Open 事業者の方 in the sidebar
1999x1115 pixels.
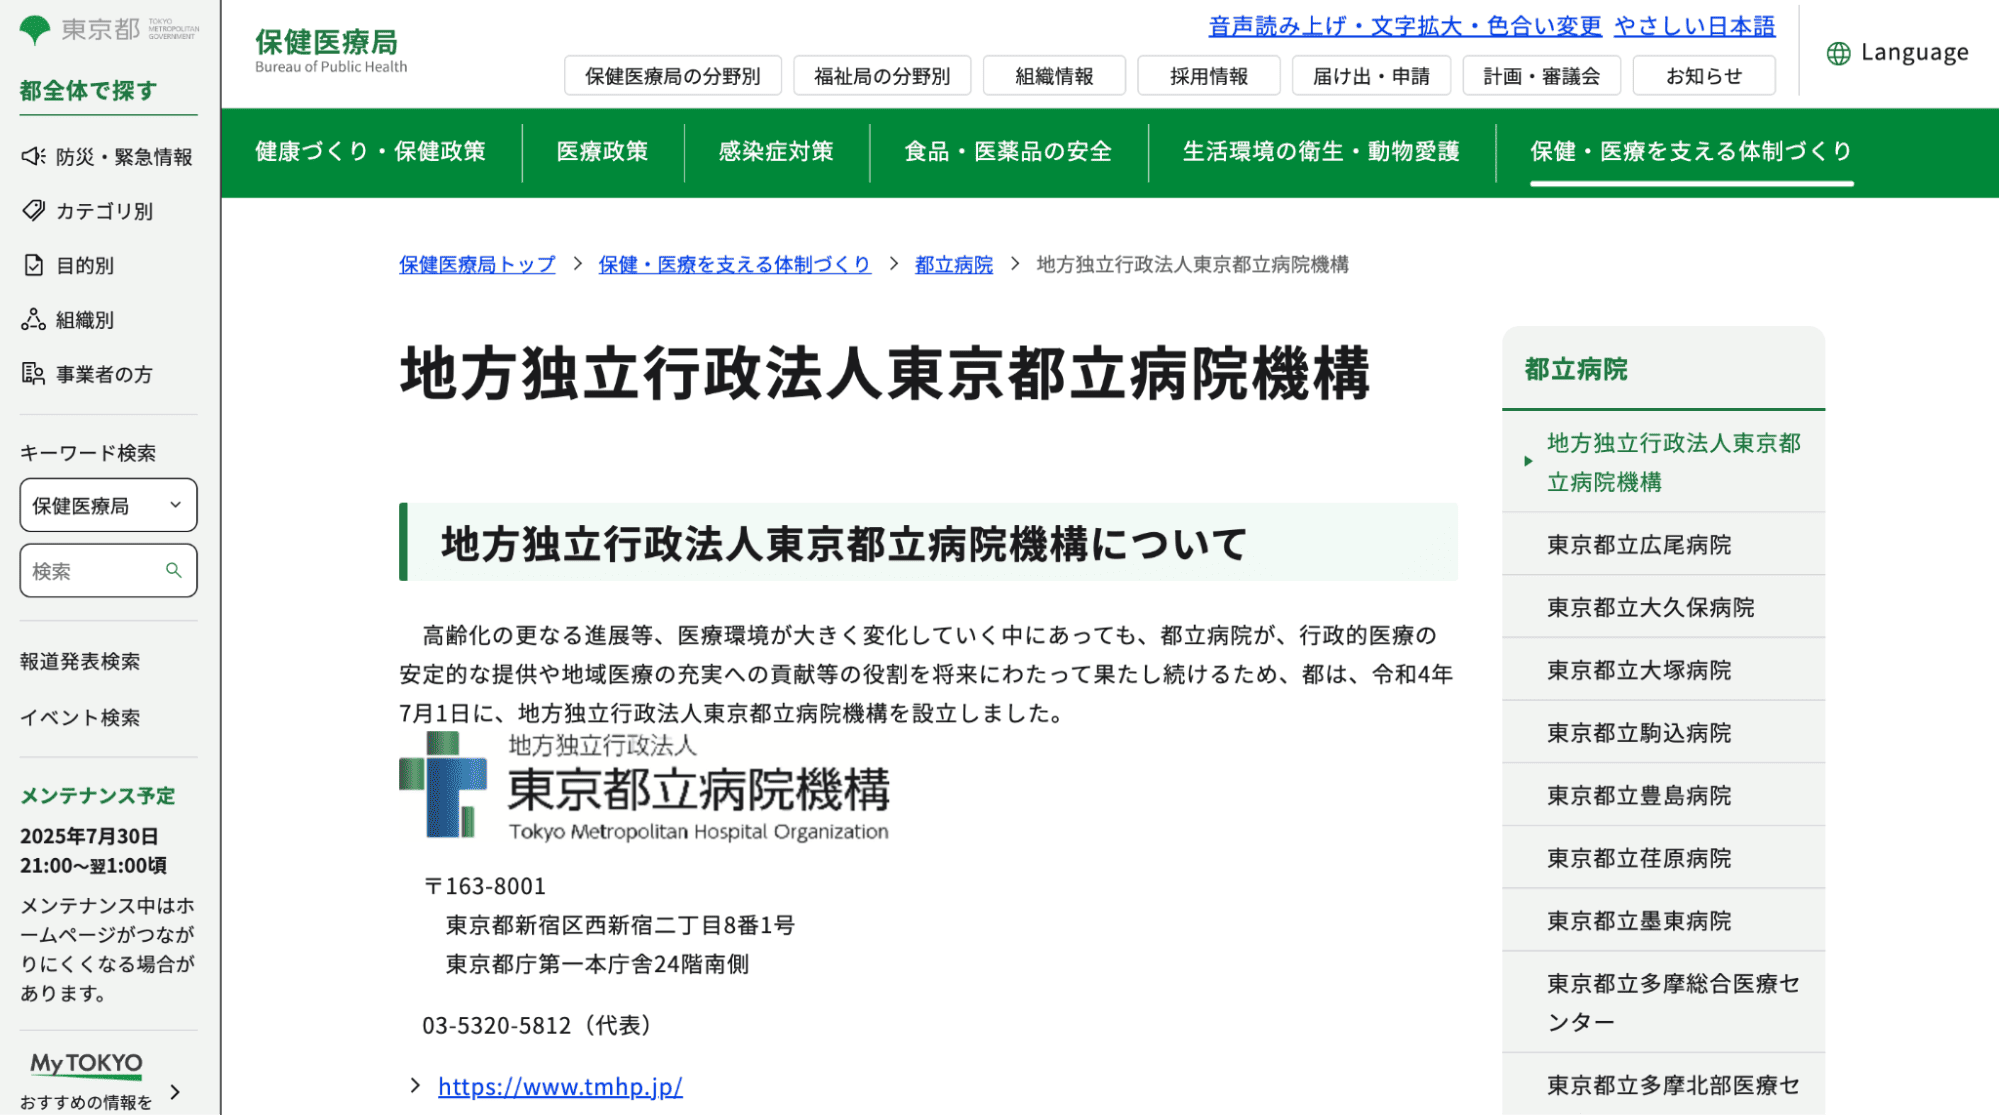tap(104, 374)
